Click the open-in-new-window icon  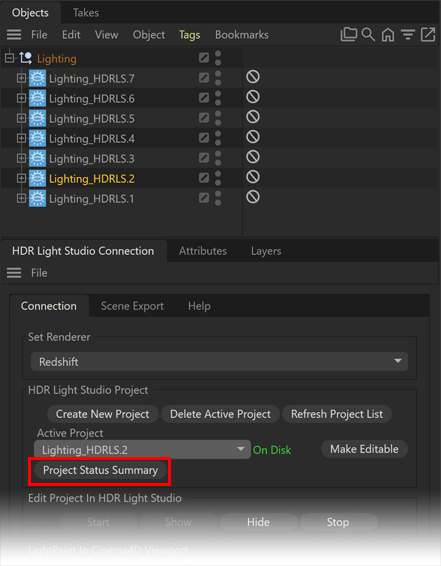428,35
